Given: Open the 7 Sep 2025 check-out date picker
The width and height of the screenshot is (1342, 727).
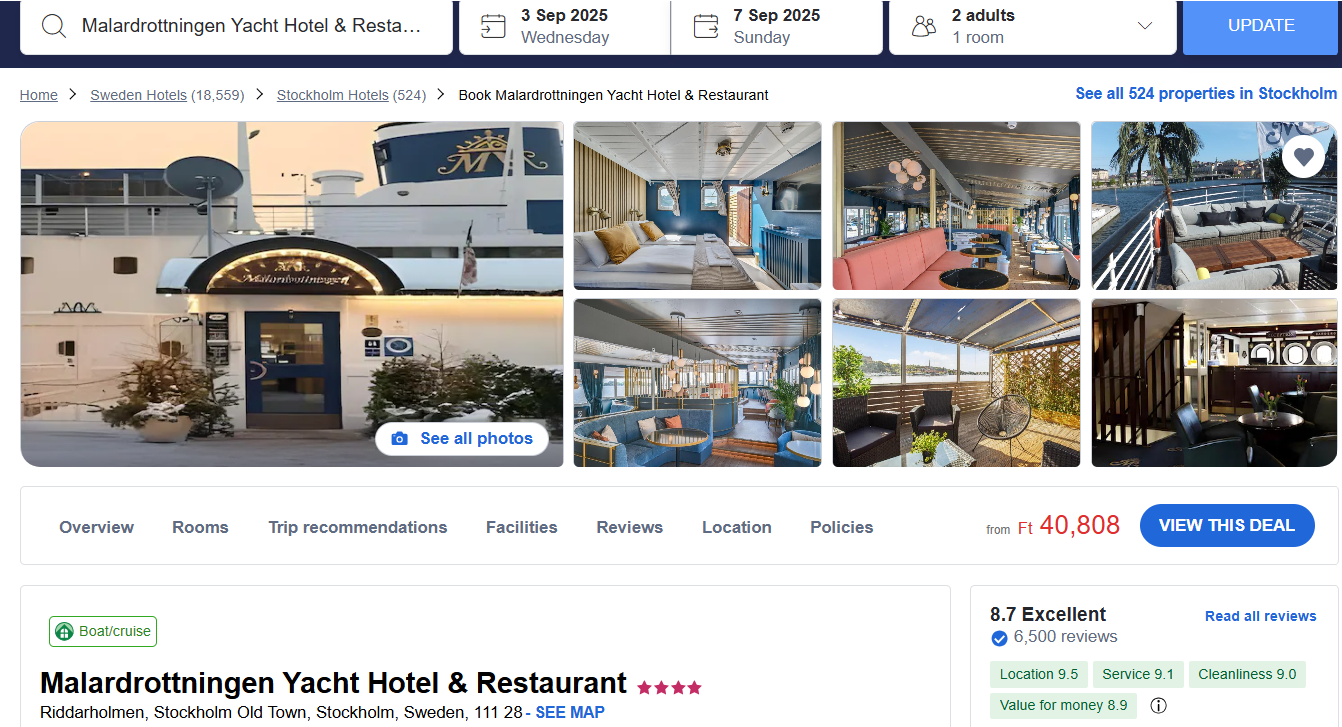Looking at the screenshot, I should 777,26.
